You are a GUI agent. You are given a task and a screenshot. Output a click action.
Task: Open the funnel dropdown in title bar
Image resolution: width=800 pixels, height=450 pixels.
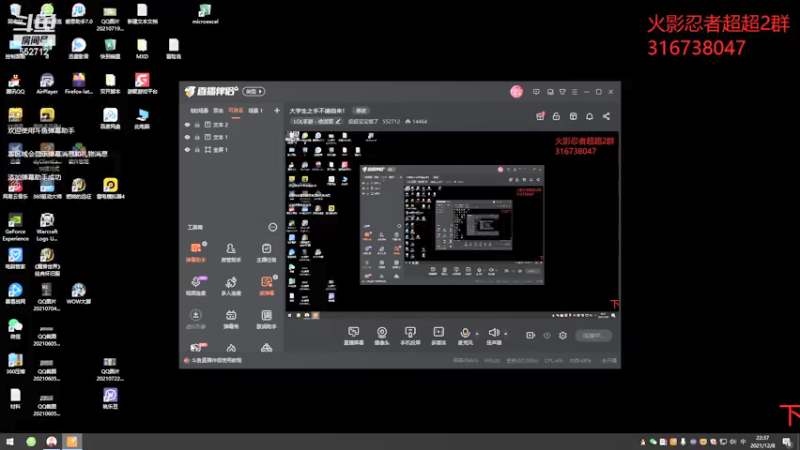562,92
